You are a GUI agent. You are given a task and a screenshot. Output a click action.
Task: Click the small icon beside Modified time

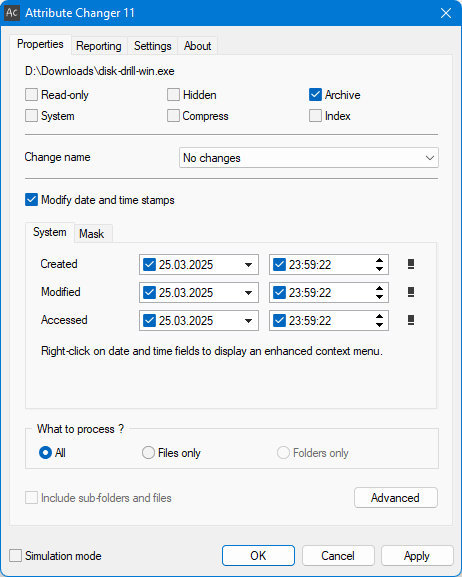(x=411, y=292)
